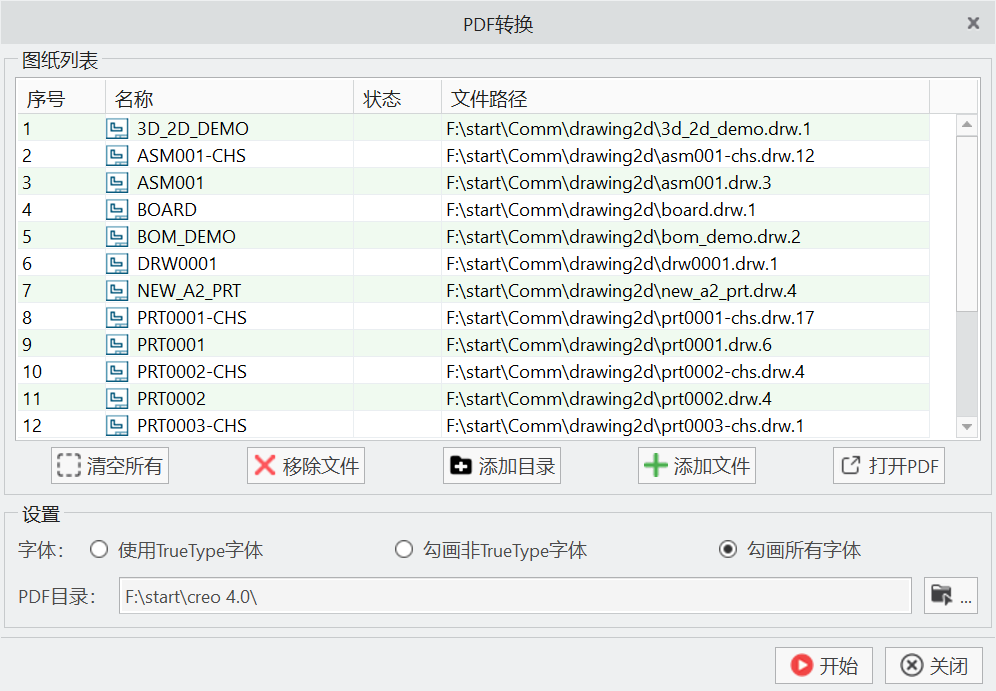Click inside the PDF目录 path field
996x691 pixels.
click(500, 594)
